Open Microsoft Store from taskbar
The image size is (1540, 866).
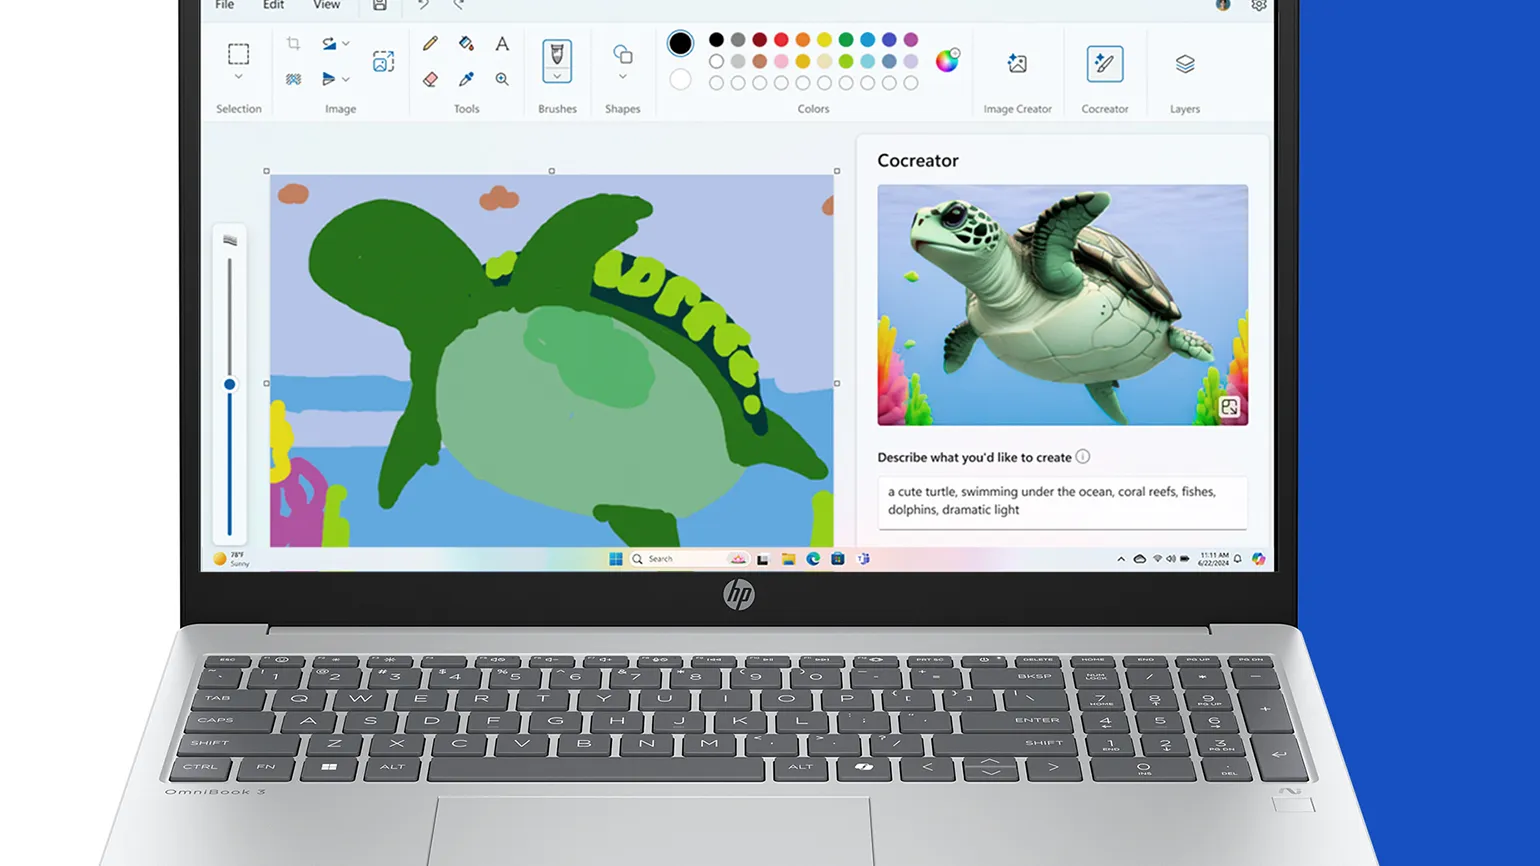[x=838, y=559]
